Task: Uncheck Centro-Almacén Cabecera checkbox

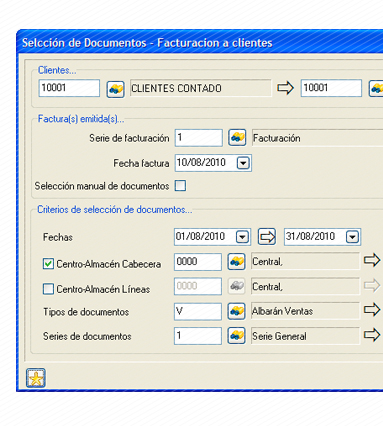Action: pyautogui.click(x=48, y=264)
